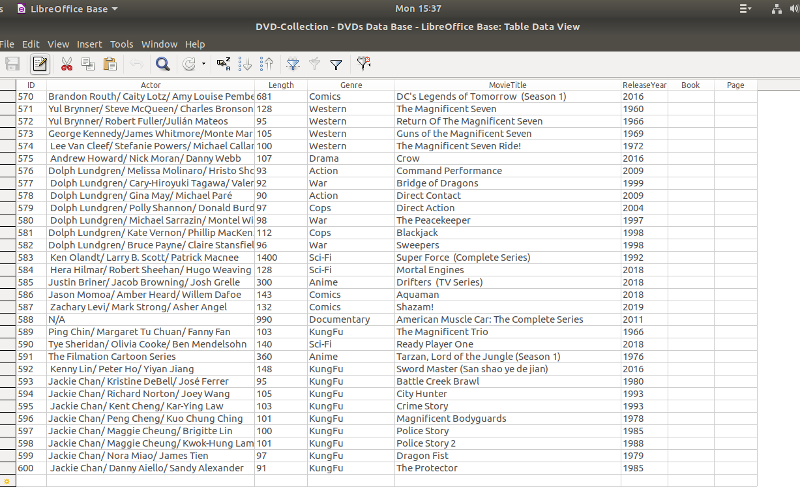The image size is (800, 487).
Task: Click the Length column header
Action: coord(281,85)
